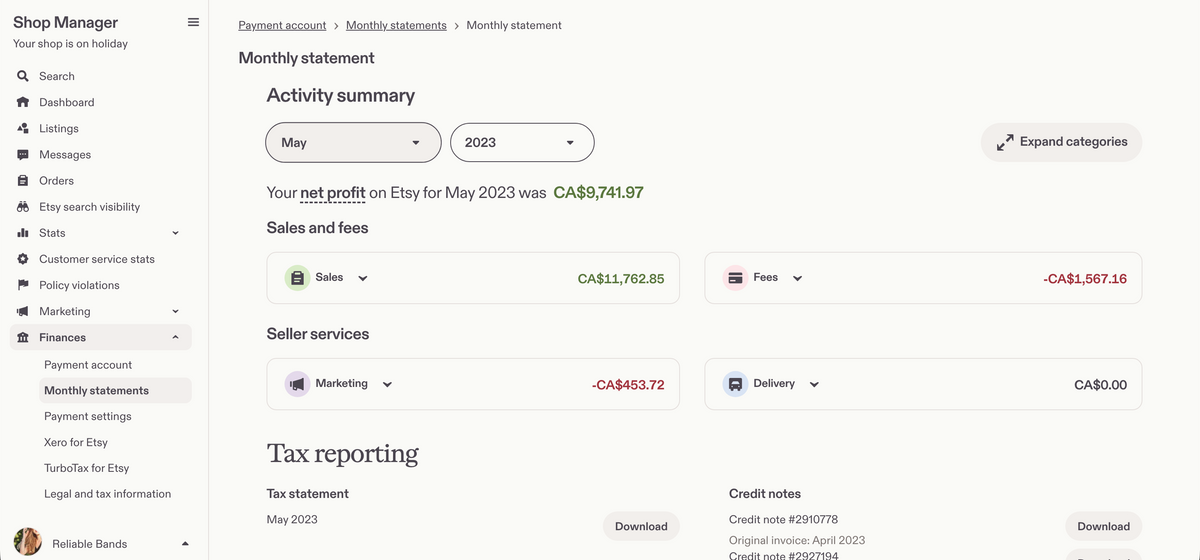The image size is (1200, 560).
Task: Click the Finances bank icon
Action: (x=23, y=338)
